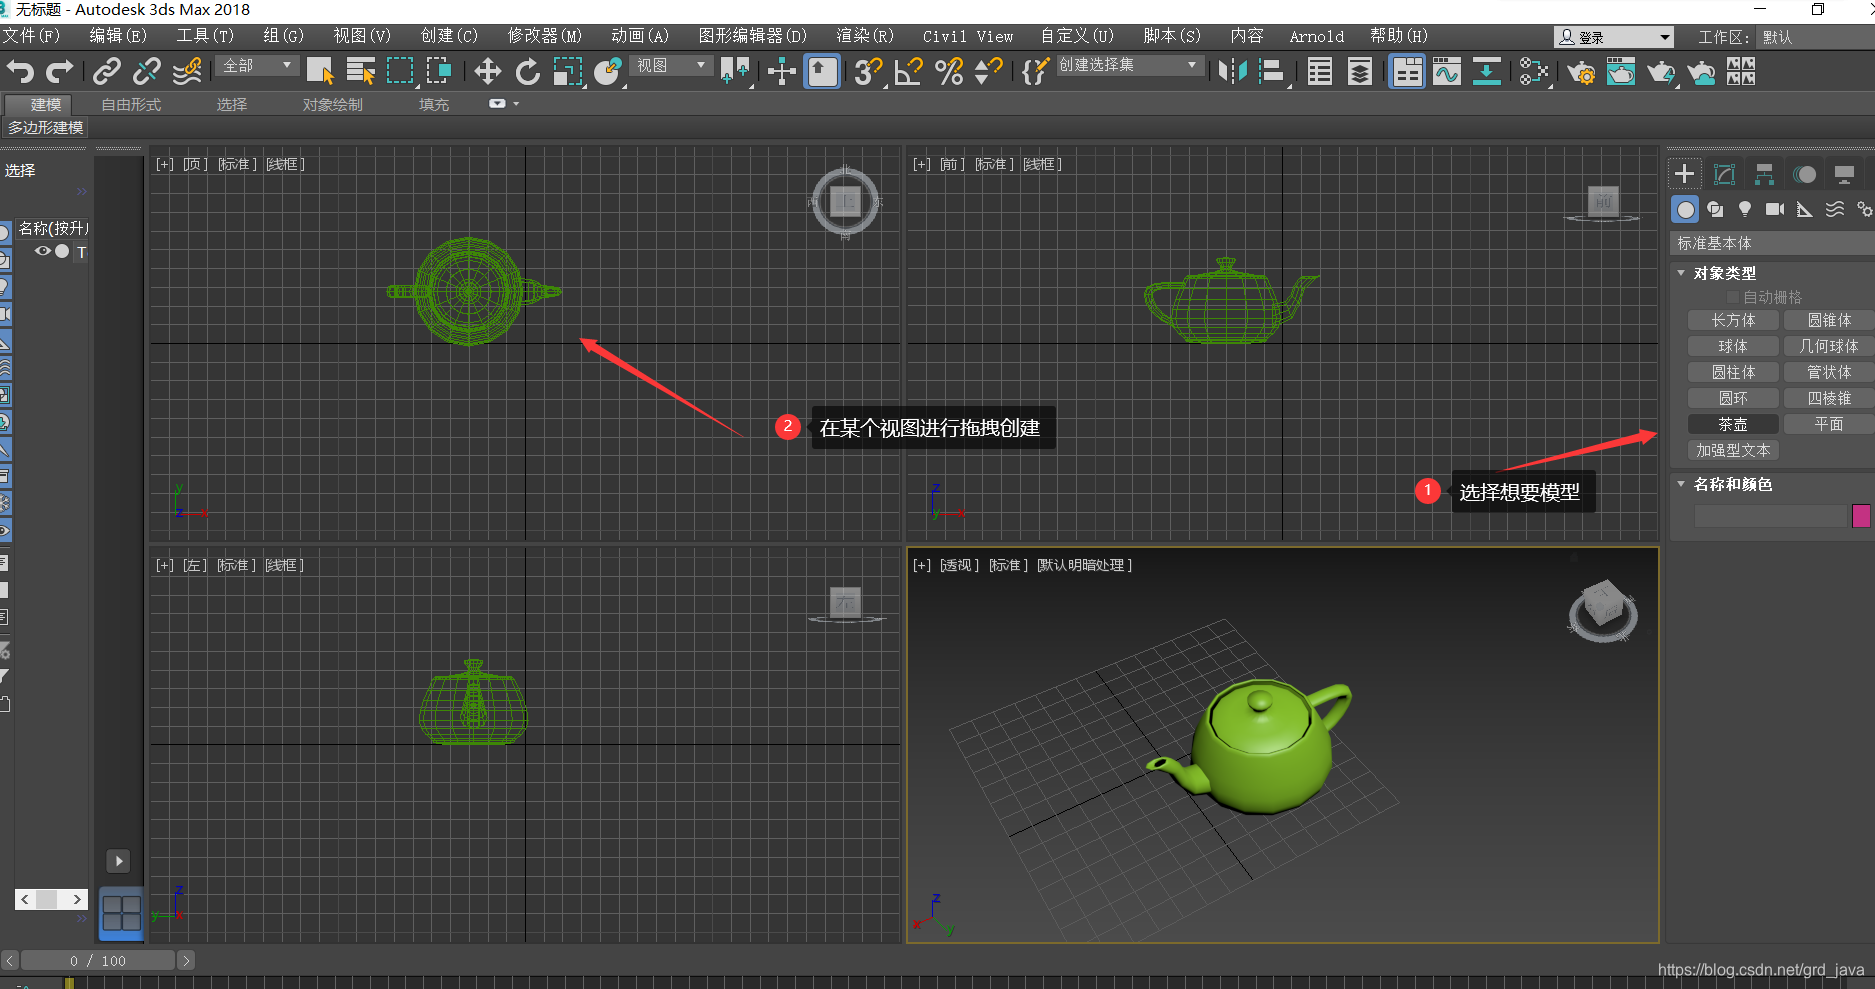Open the 创建选择集 named selection dropdown
1875x989 pixels.
coord(1129,65)
